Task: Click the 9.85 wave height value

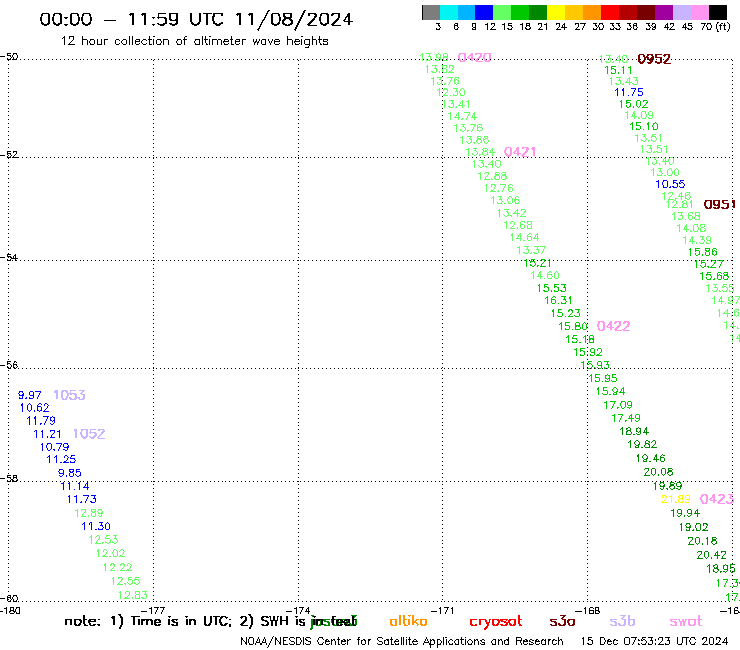Action: [70, 473]
